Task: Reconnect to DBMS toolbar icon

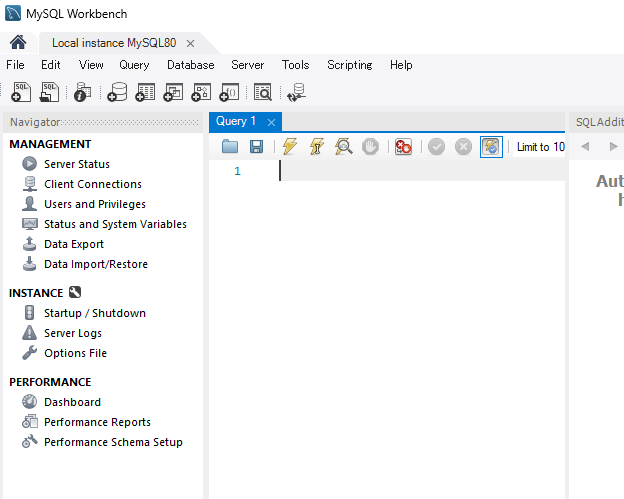Action: point(296,92)
